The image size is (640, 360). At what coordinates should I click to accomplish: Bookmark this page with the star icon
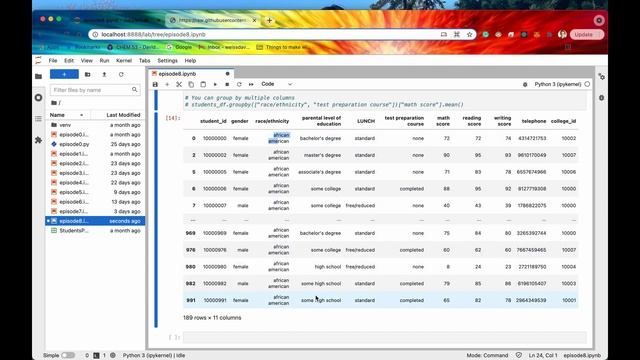click(x=469, y=35)
